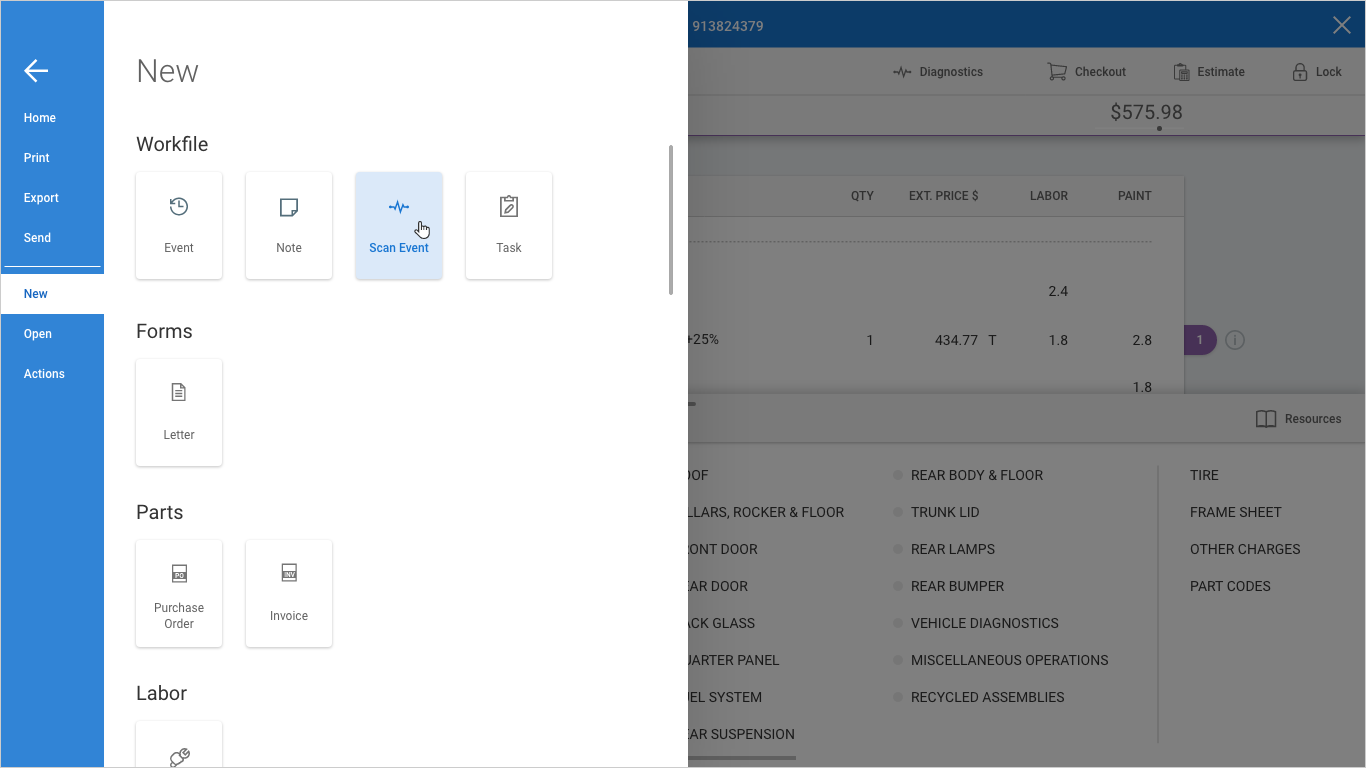Open PART CODES section

1230,586
